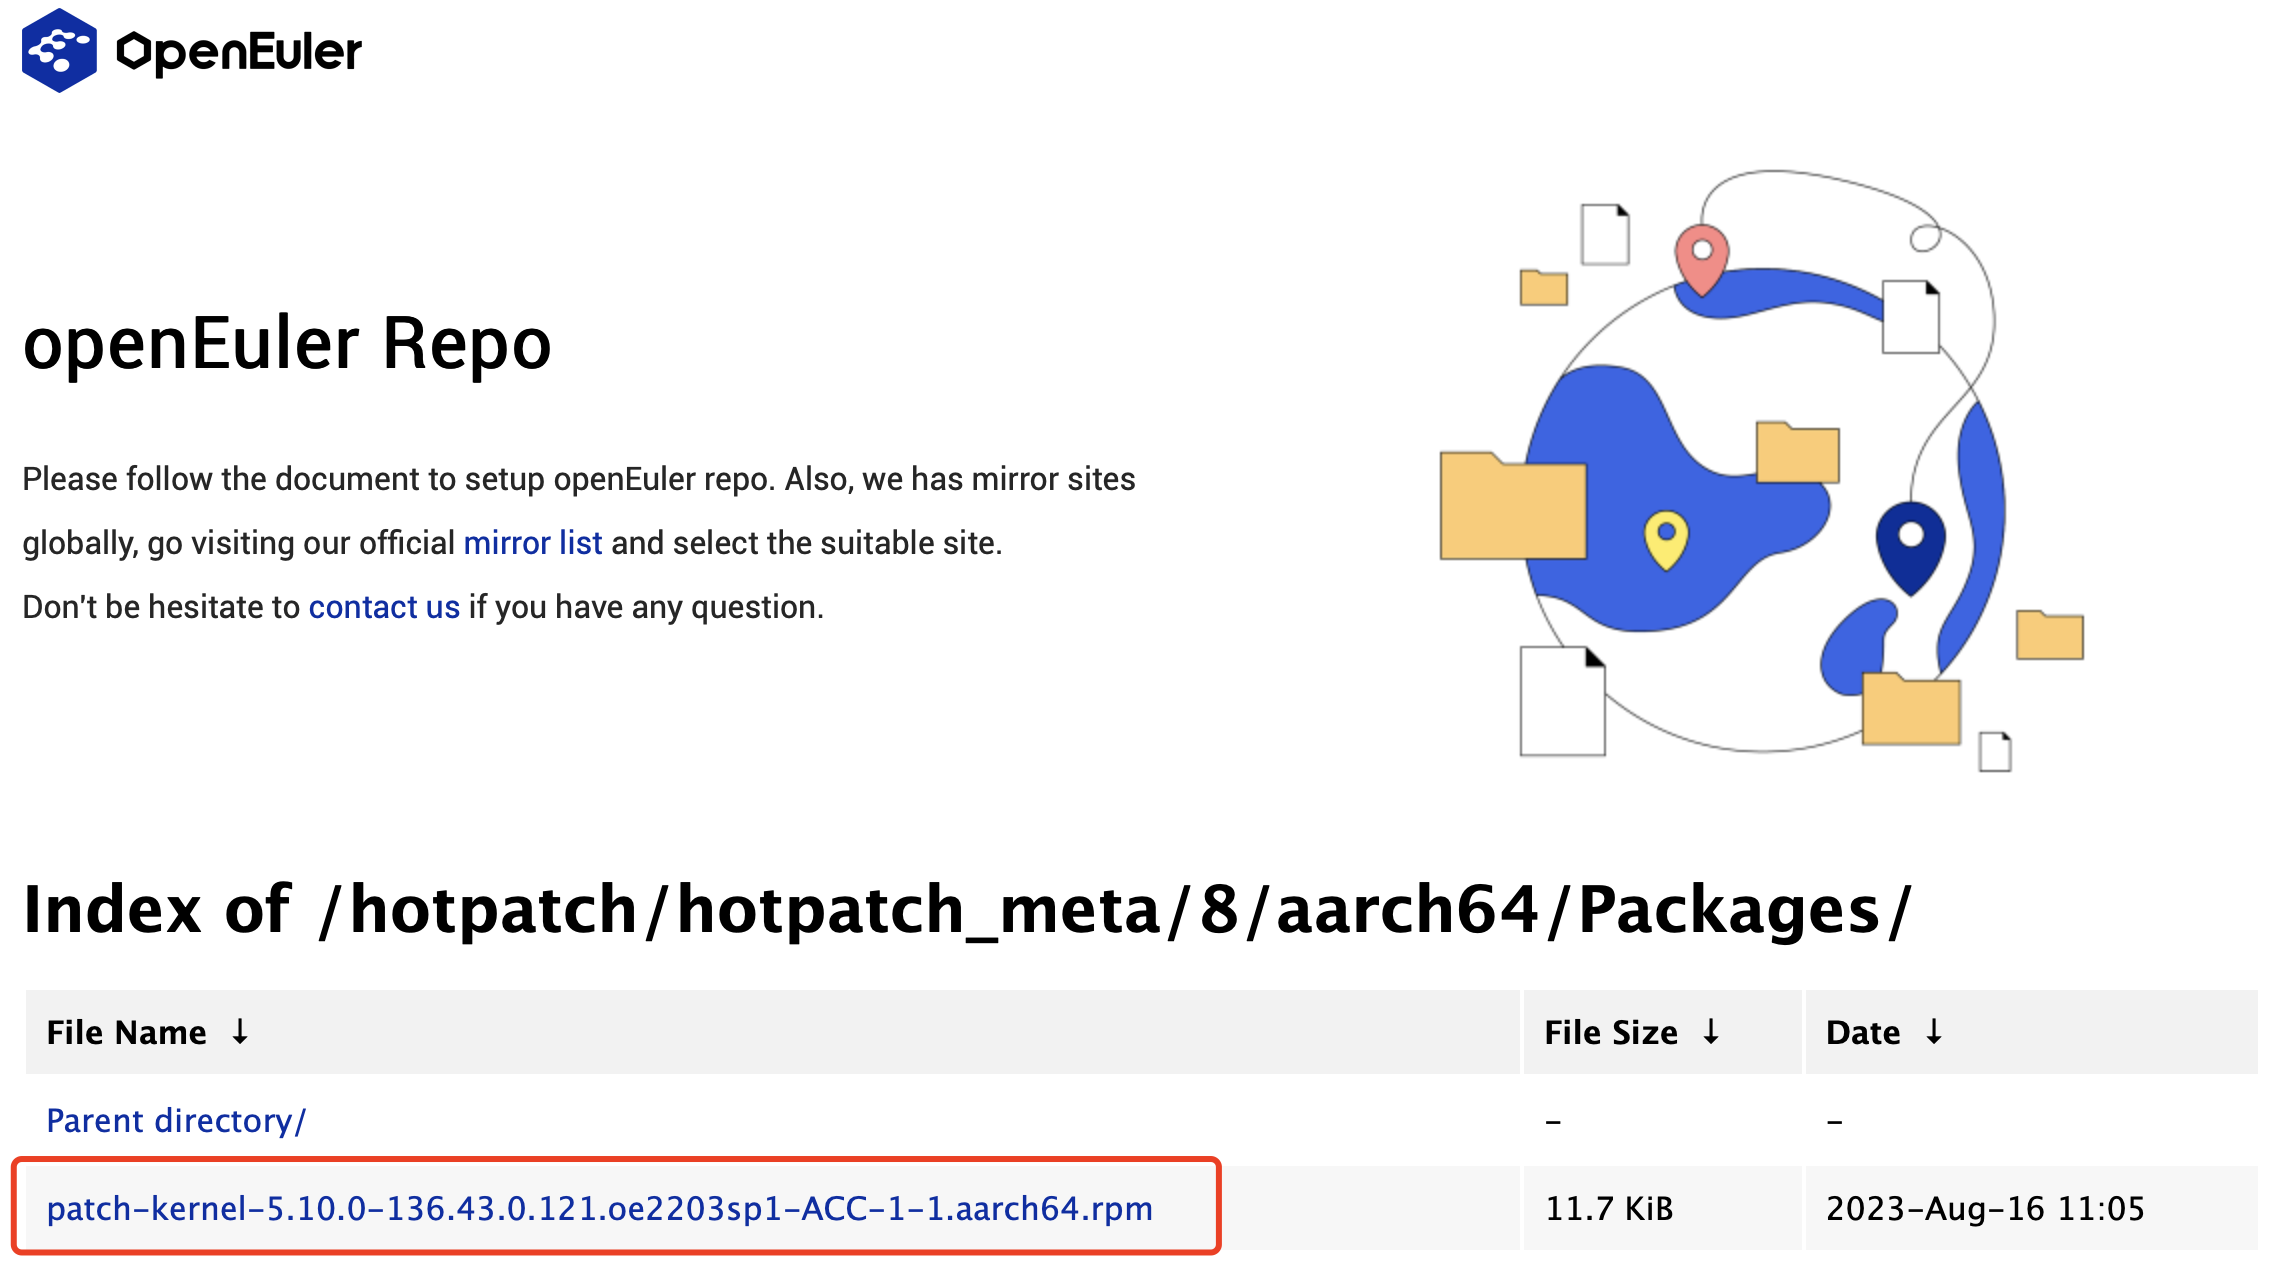Click the large folder icon left of the globe
This screenshot has width=2294, height=1288.
[x=1512, y=507]
